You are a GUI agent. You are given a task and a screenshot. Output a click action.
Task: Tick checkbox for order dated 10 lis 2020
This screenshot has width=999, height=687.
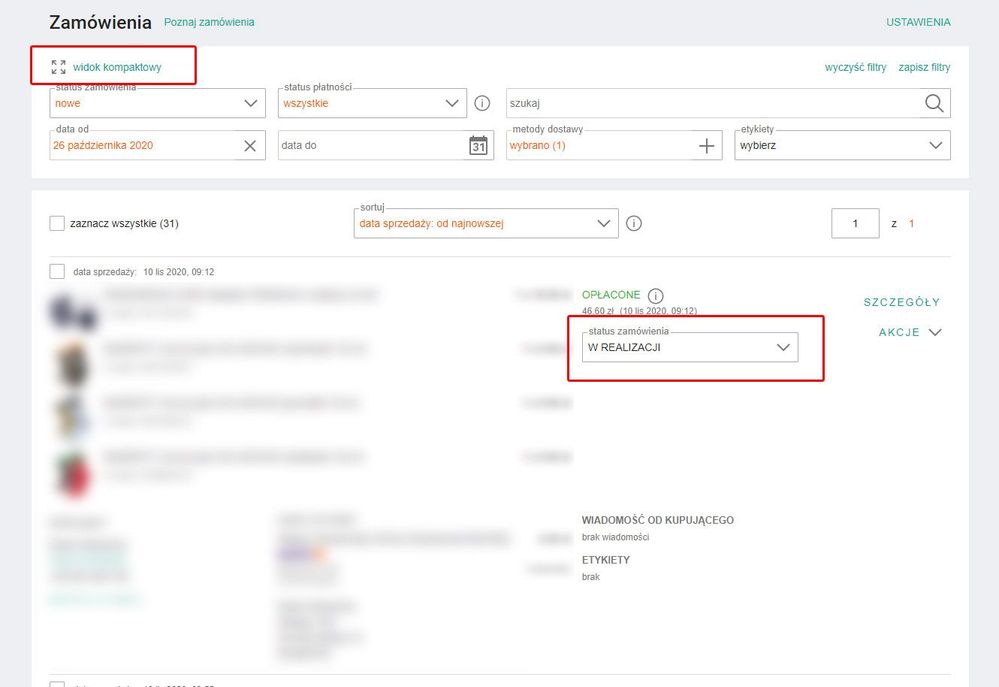pos(57,271)
